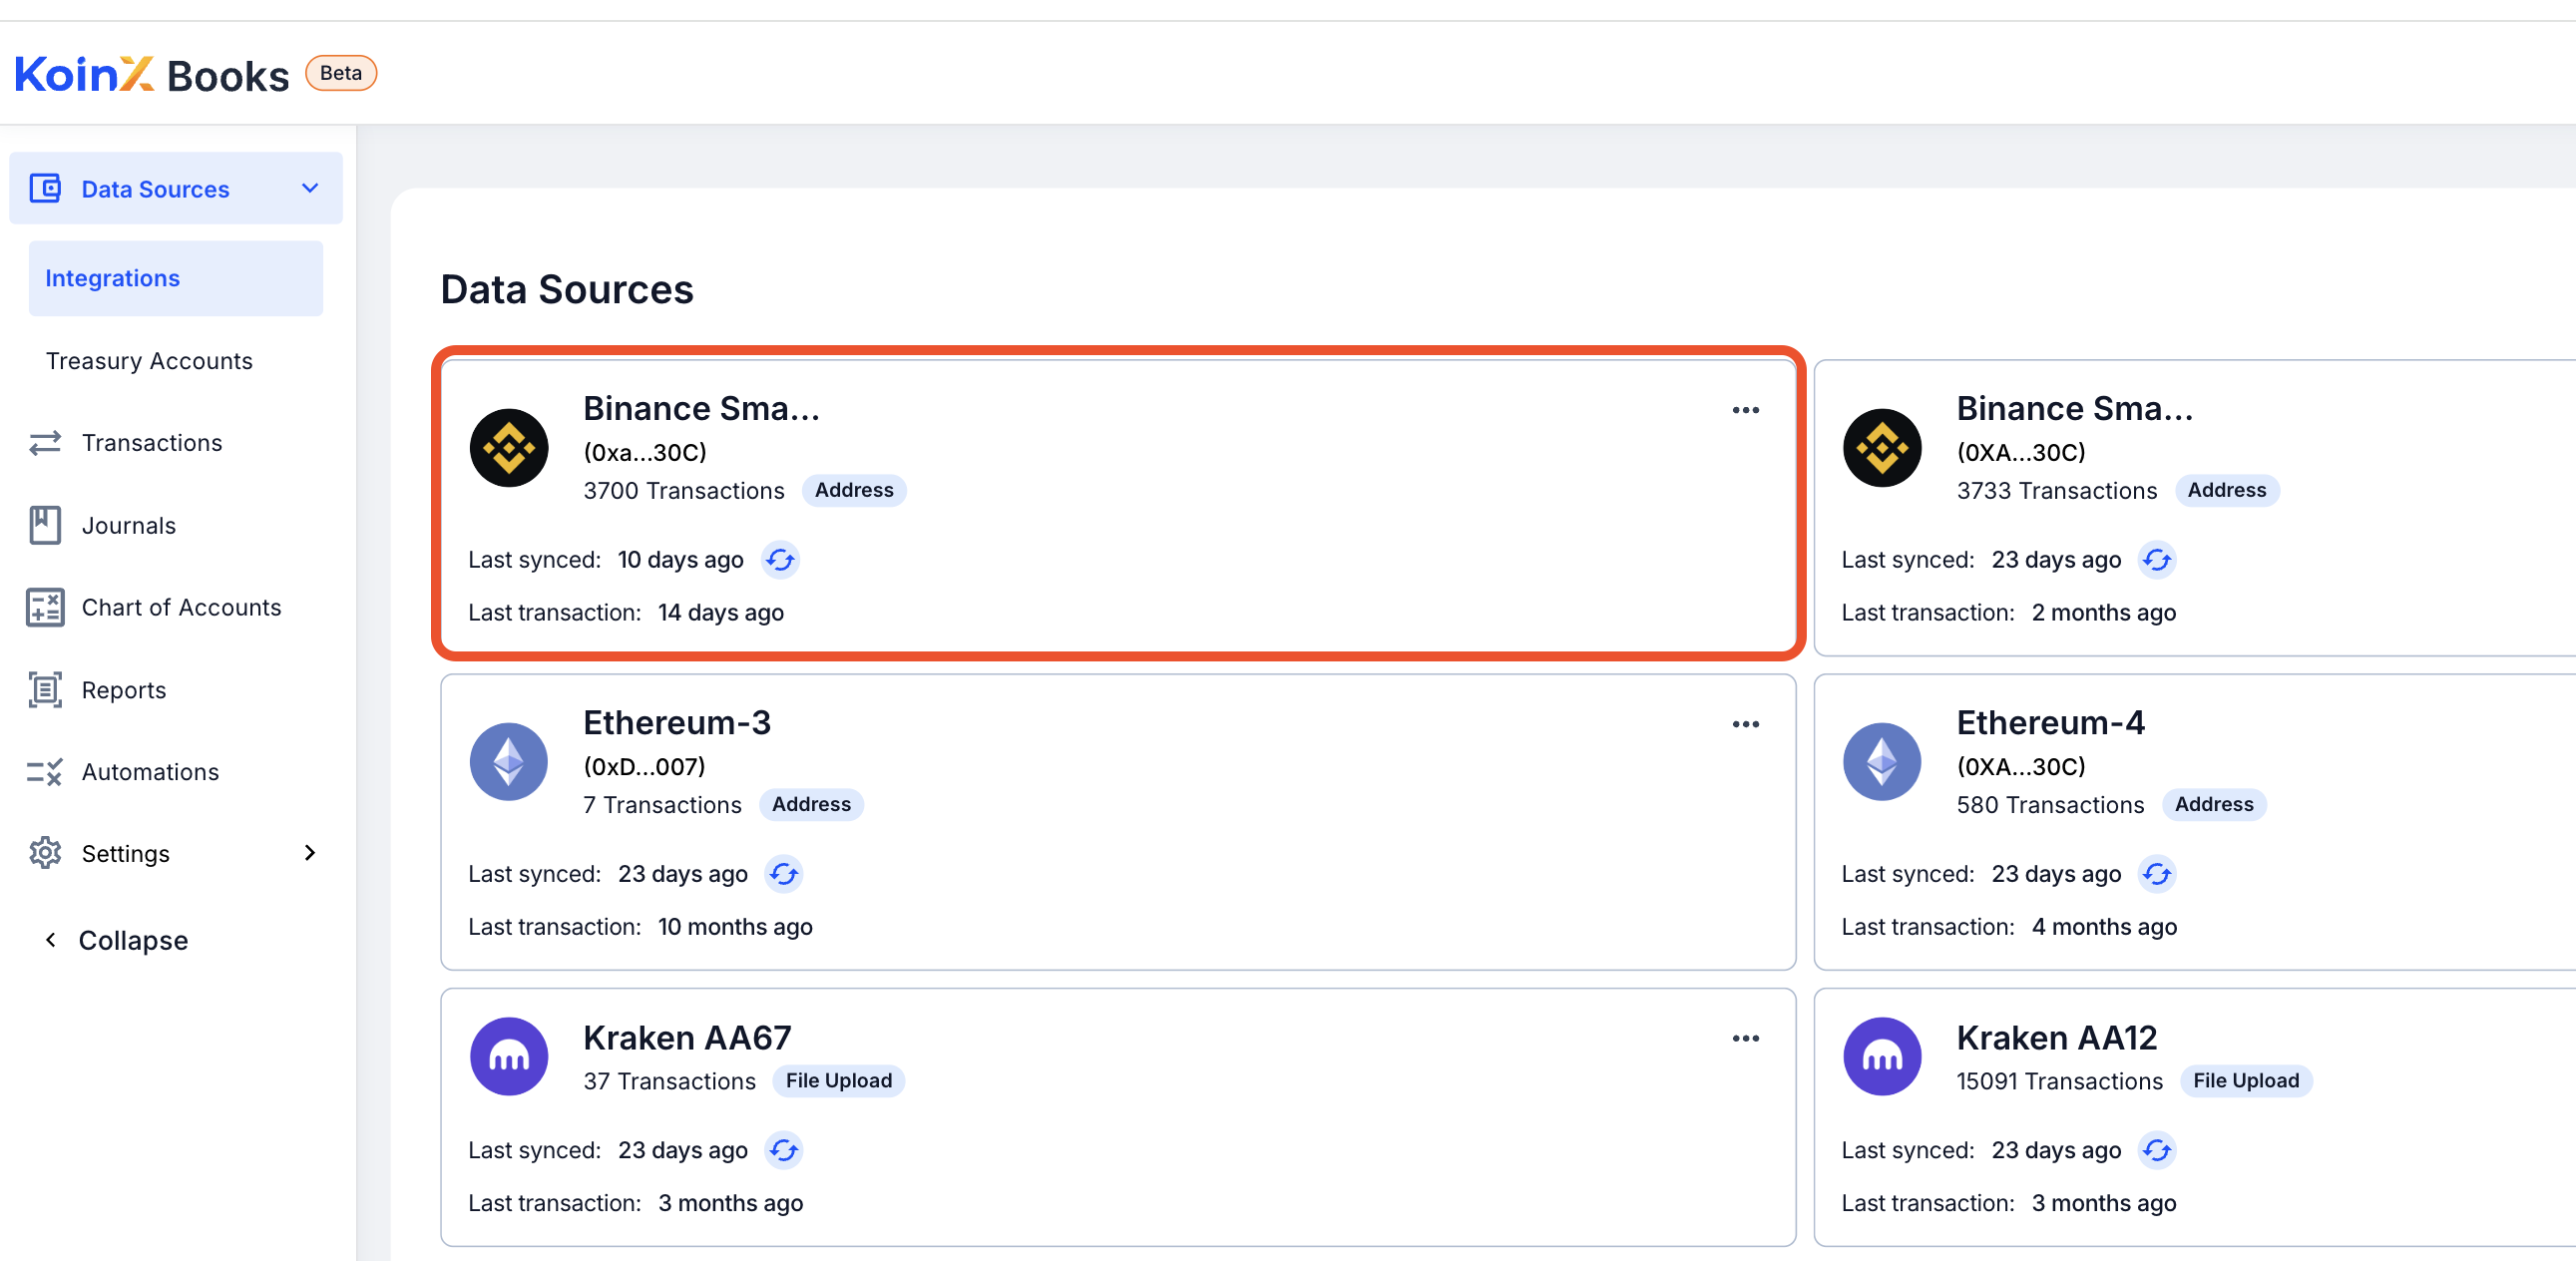2576x1261 pixels.
Task: Click the left chevron beside Collapse
Action: click(51, 940)
